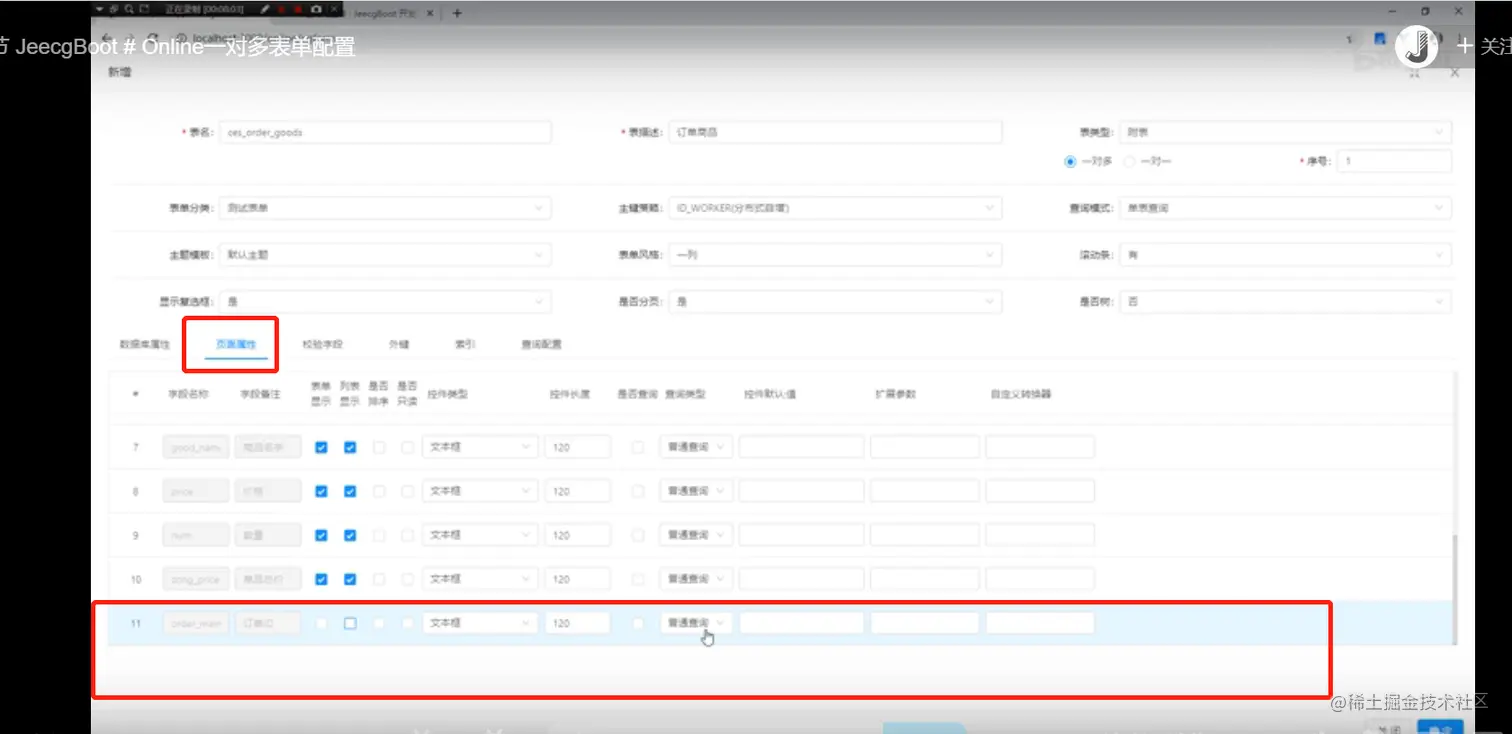The height and width of the screenshot is (734, 1512).
Task: Open the 主键策略 ID_WORKER dropdown
Action: 834,208
